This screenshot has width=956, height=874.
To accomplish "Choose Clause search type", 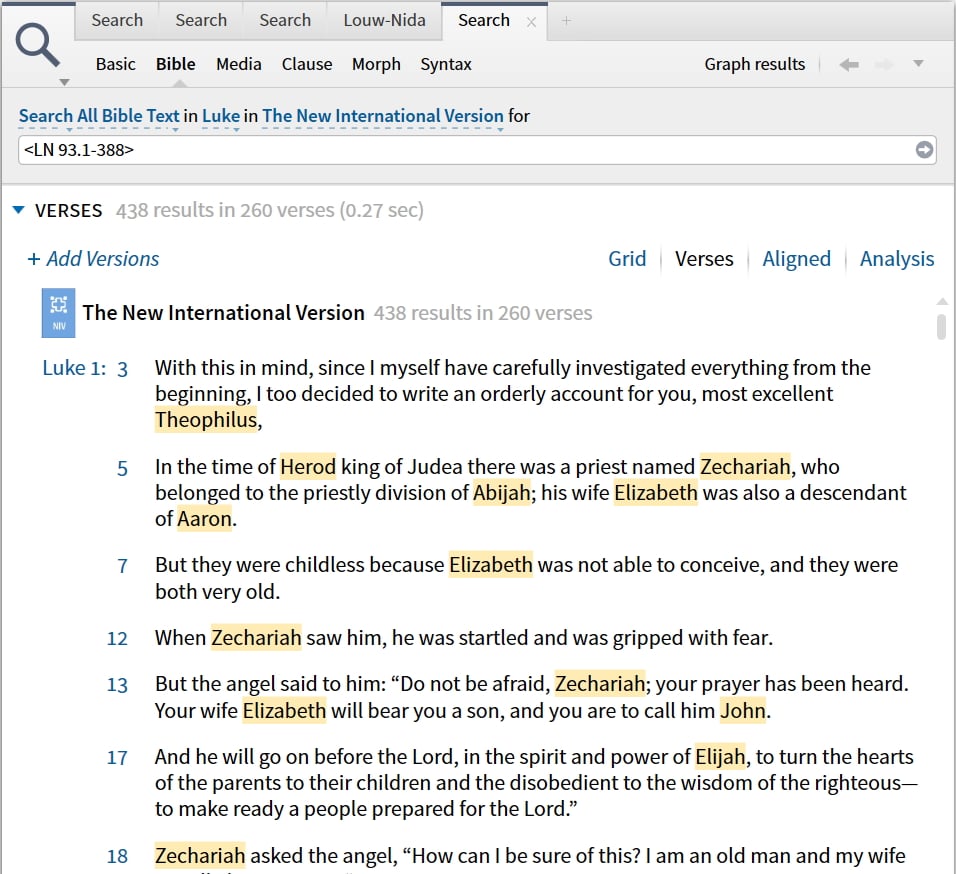I will click(307, 64).
